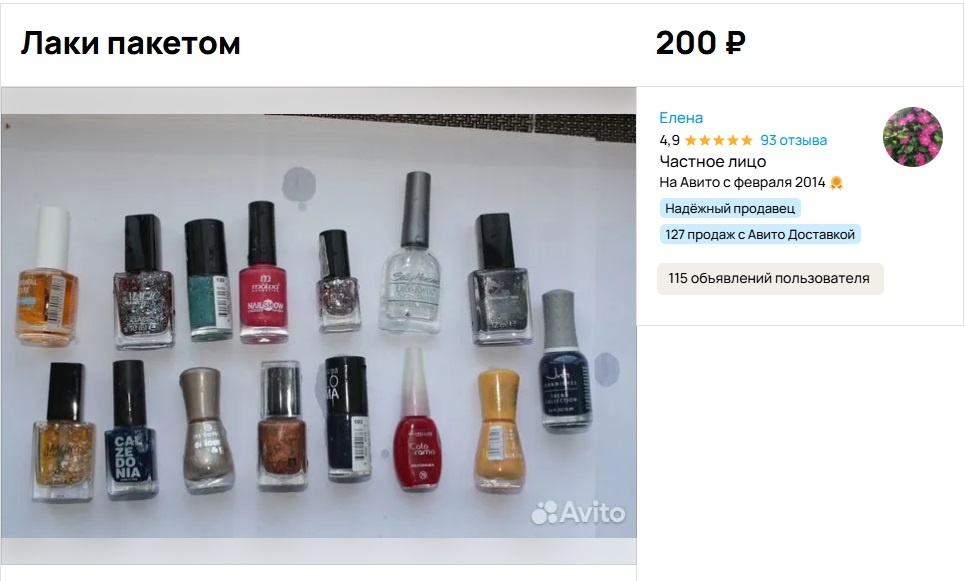Click the Calzedonia dark blue polish bottle
Screen dimensions: 965x581
[x=131, y=429]
